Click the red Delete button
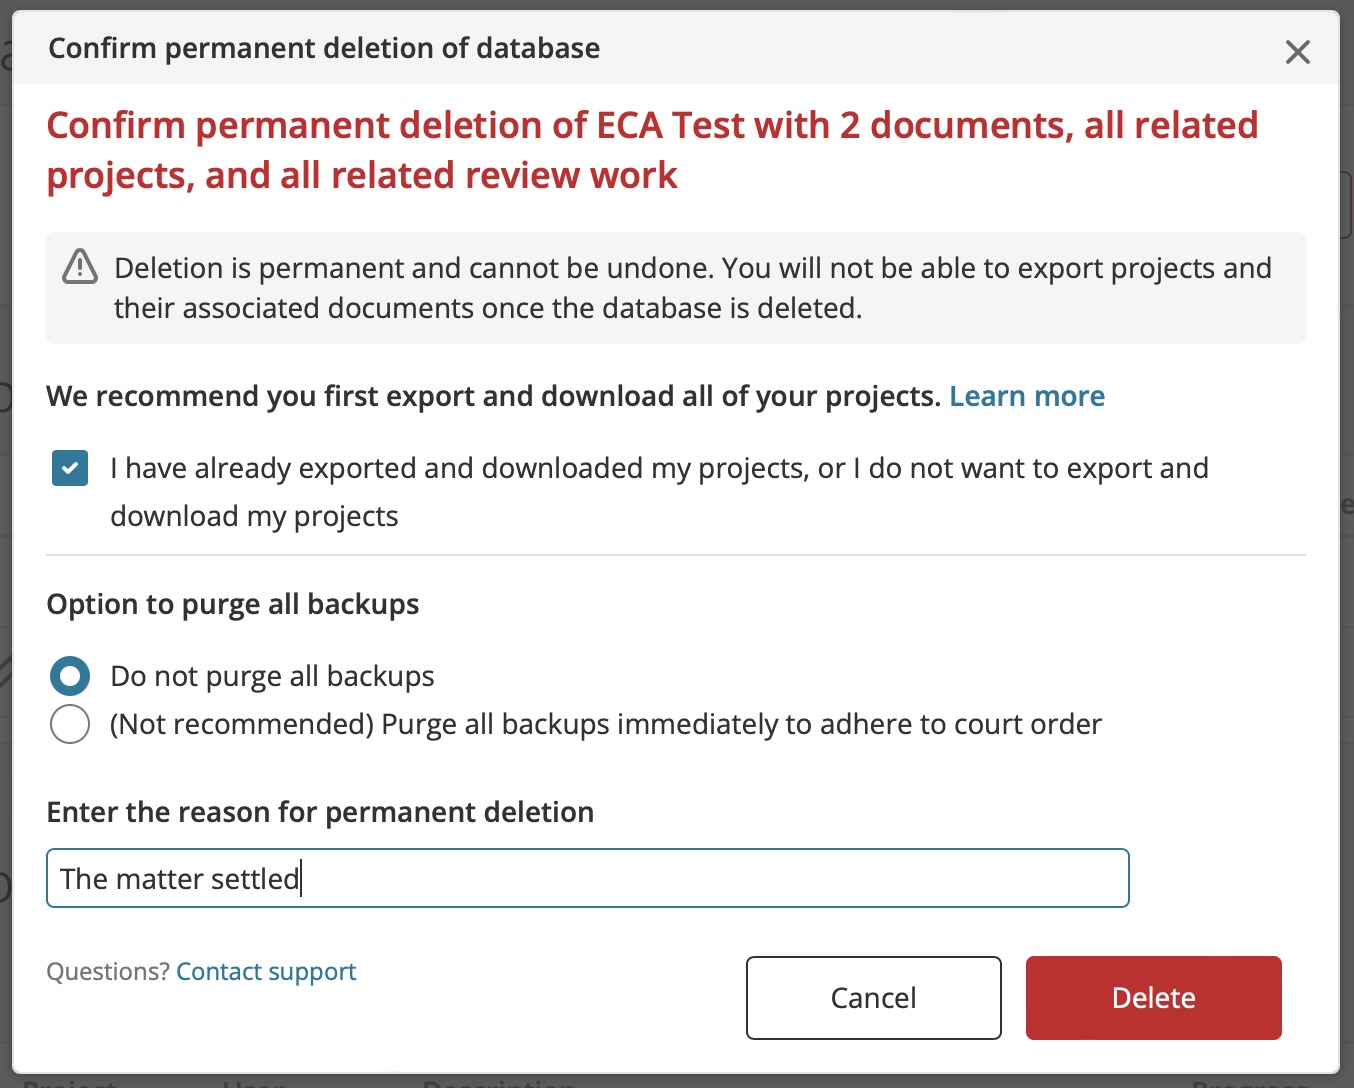The width and height of the screenshot is (1354, 1088). click(1154, 998)
